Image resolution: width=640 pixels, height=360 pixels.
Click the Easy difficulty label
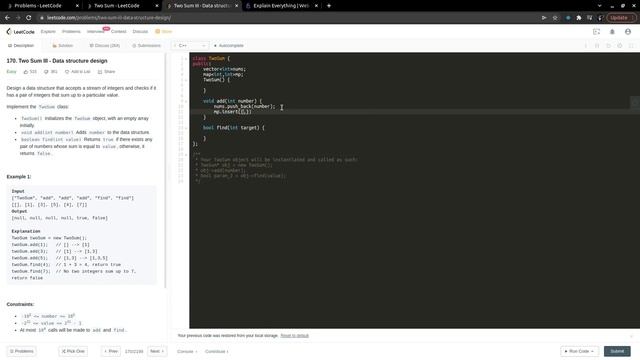tap(11, 72)
